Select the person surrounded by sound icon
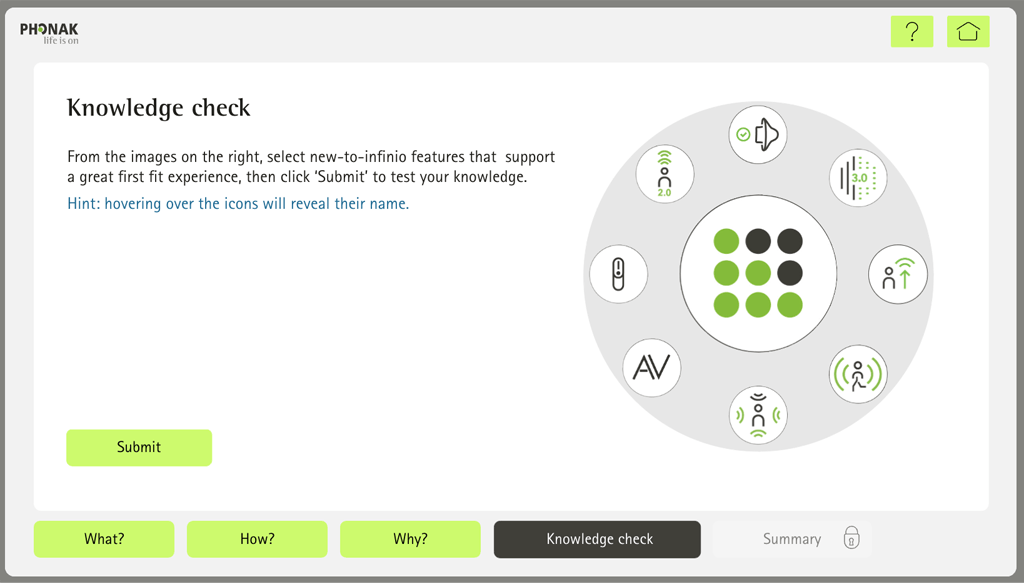Image resolution: width=1024 pixels, height=583 pixels. 758,415
